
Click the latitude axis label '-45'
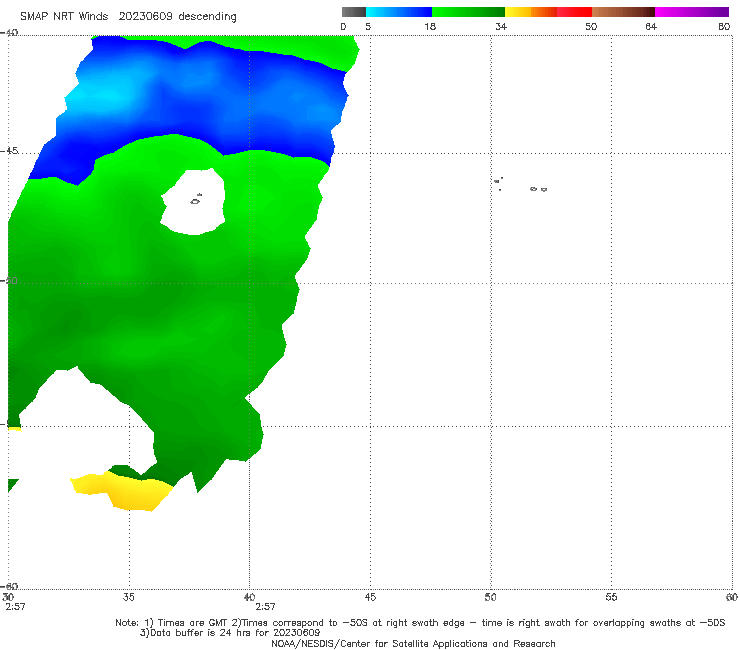click(9, 151)
